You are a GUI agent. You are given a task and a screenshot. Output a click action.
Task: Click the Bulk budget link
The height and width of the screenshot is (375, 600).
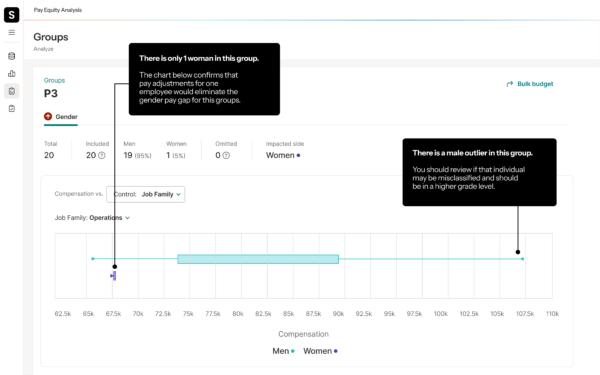[x=530, y=84]
